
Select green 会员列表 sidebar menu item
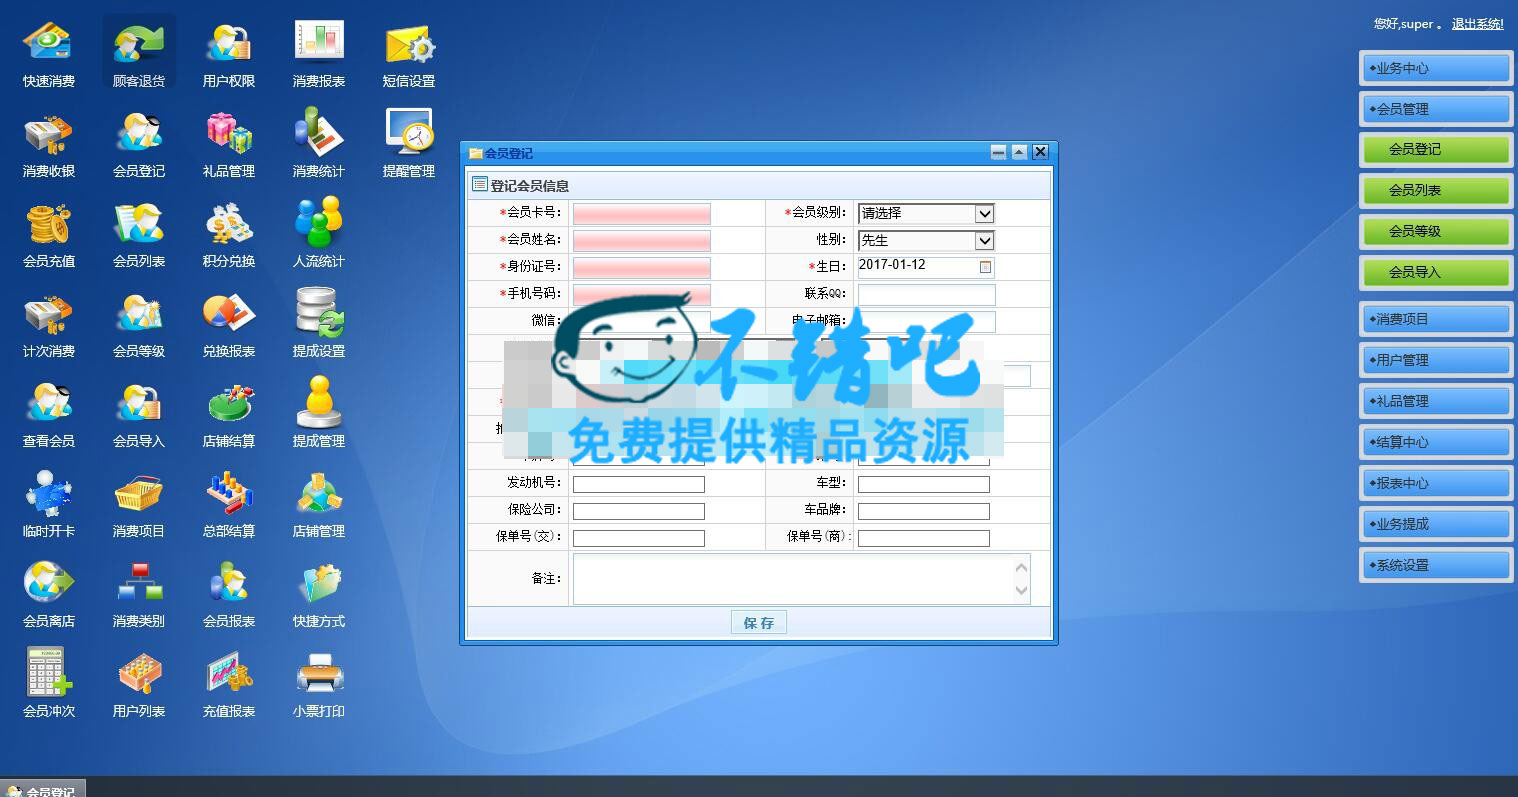pos(1436,190)
